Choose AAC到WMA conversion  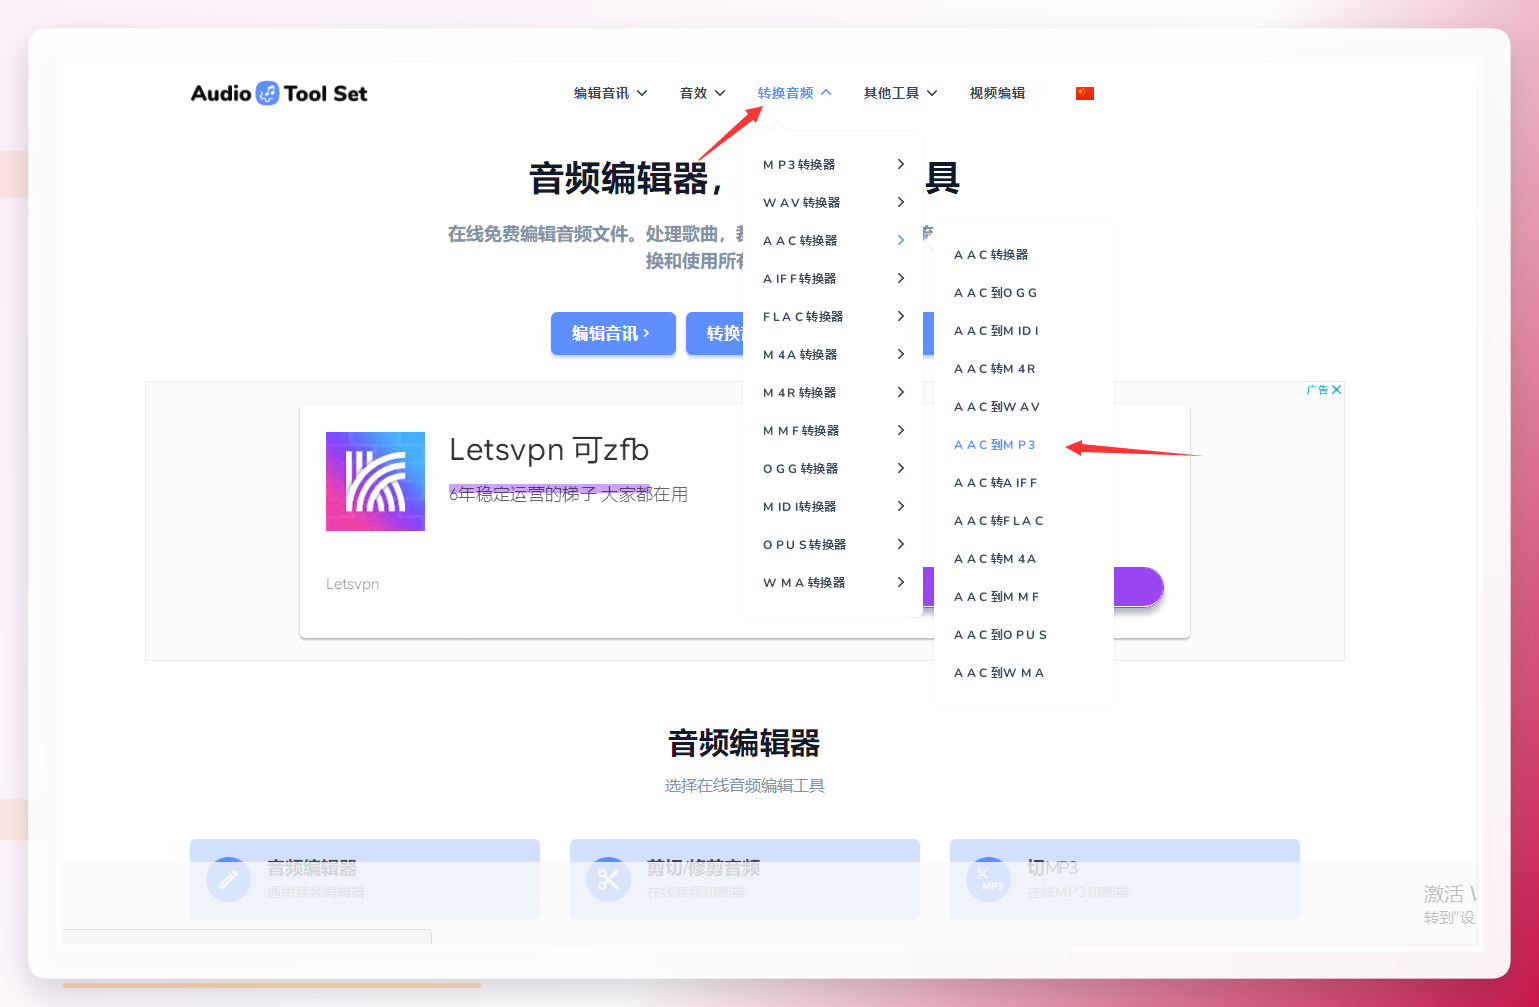pyautogui.click(x=998, y=672)
